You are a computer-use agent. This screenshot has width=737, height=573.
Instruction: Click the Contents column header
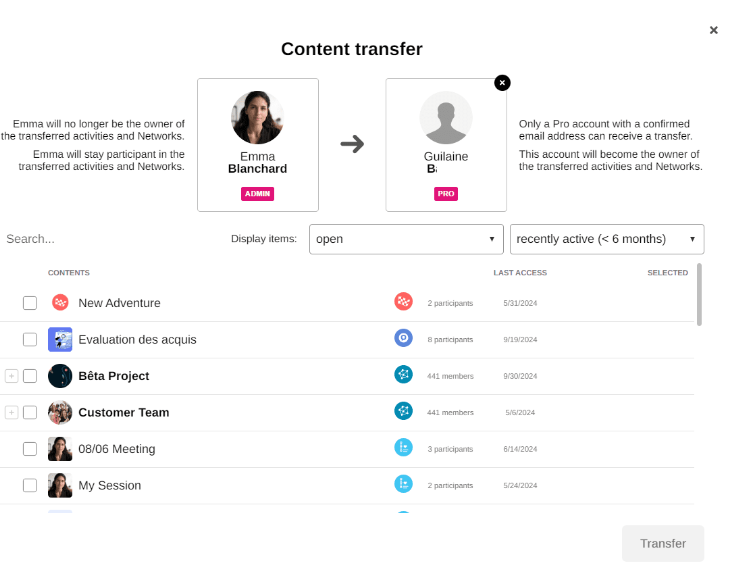tap(69, 273)
